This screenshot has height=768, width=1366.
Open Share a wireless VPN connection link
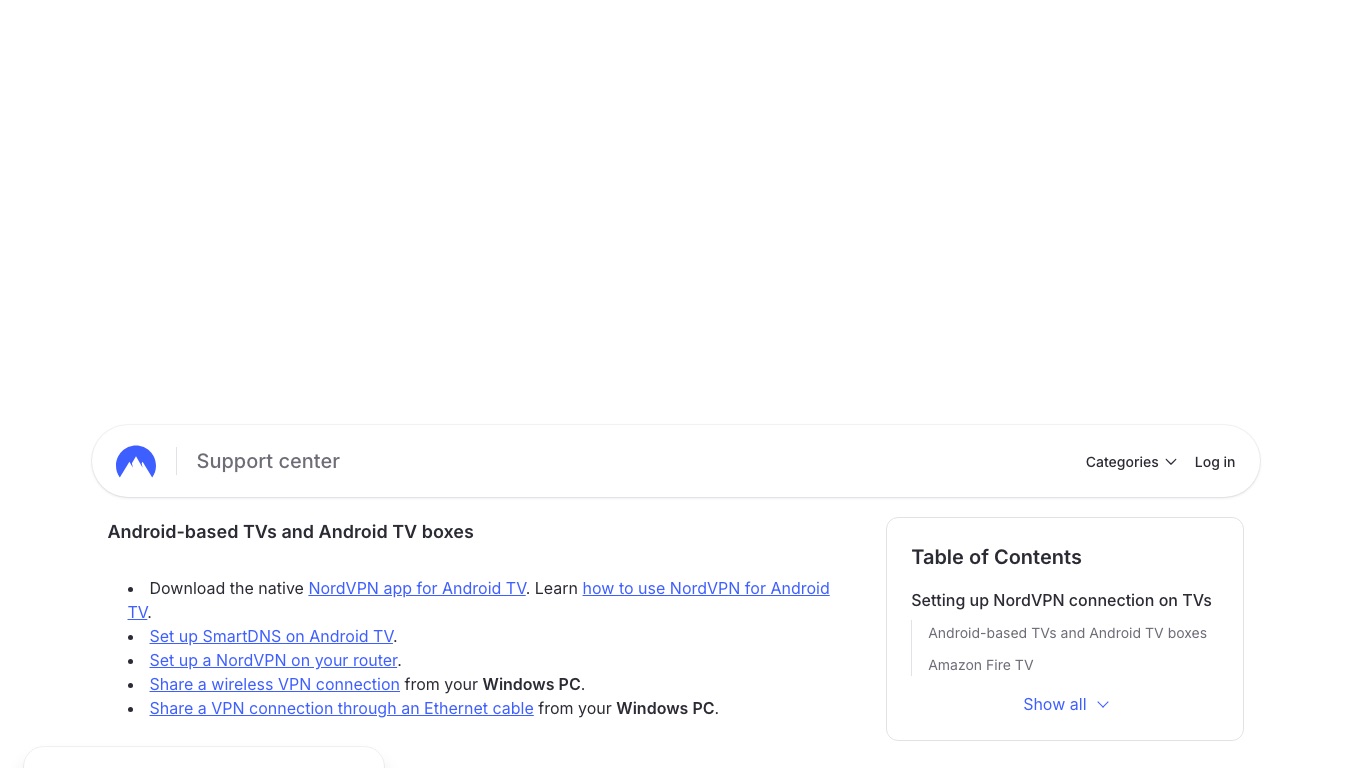(274, 684)
